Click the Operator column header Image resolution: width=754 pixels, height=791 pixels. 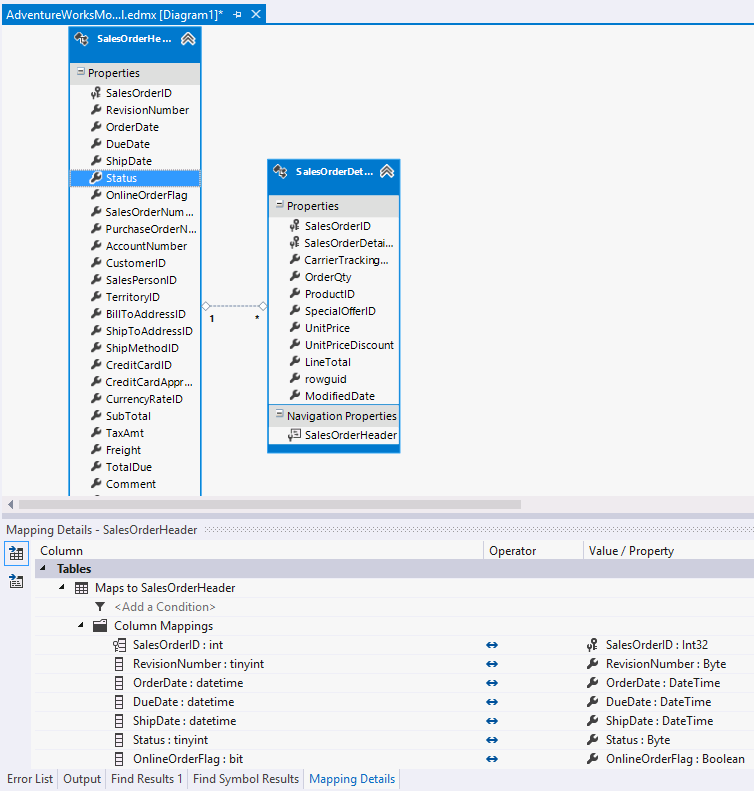(512, 551)
